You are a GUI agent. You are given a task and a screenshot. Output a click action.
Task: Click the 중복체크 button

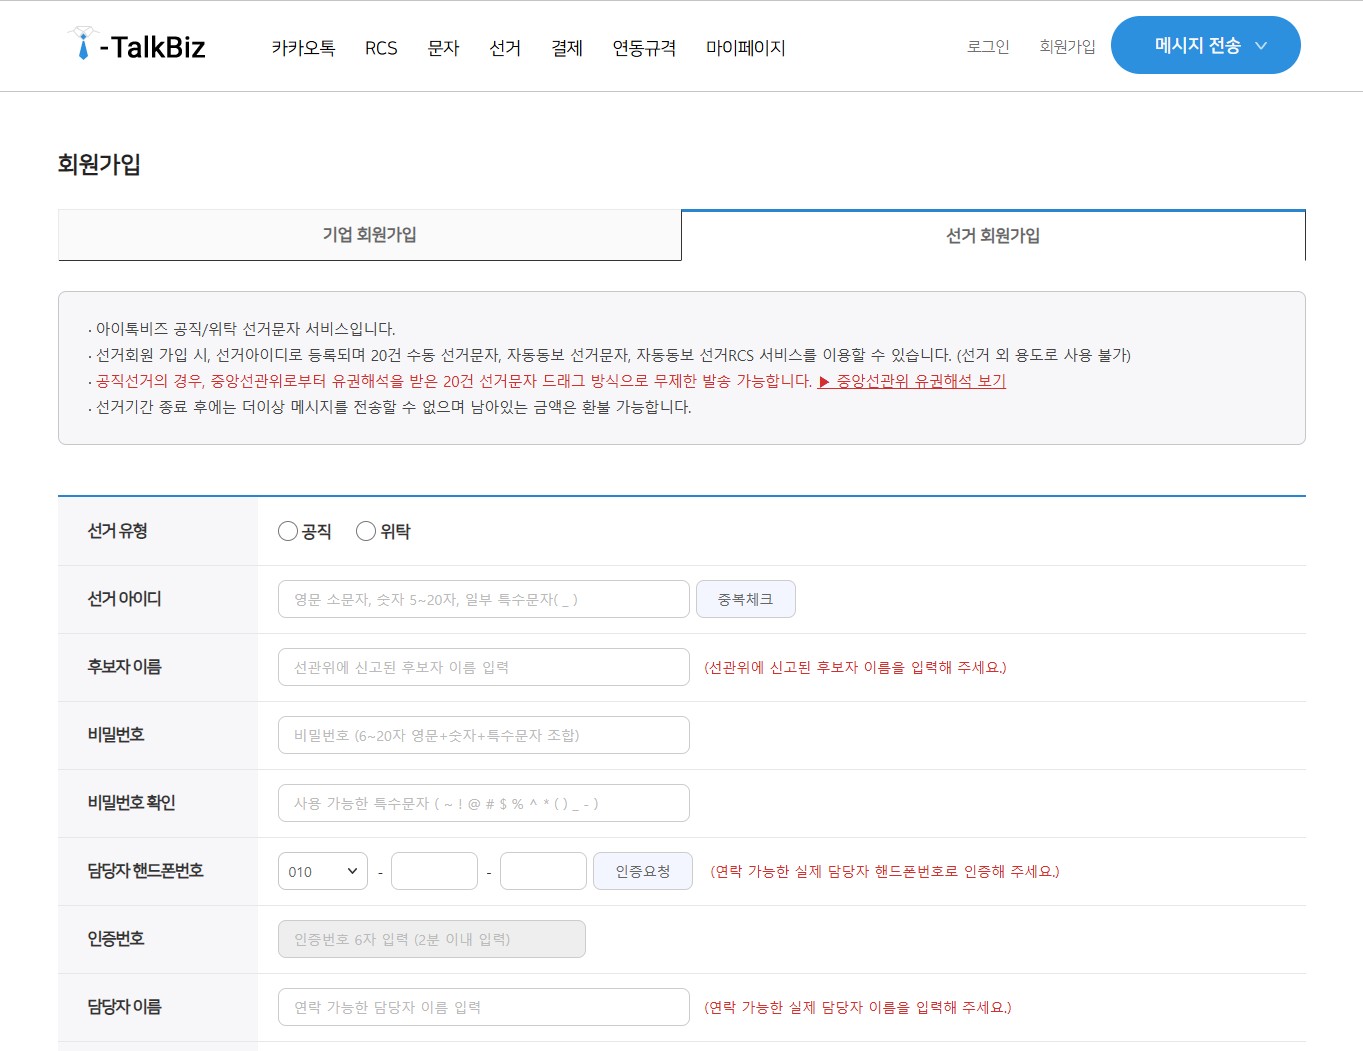coord(746,598)
